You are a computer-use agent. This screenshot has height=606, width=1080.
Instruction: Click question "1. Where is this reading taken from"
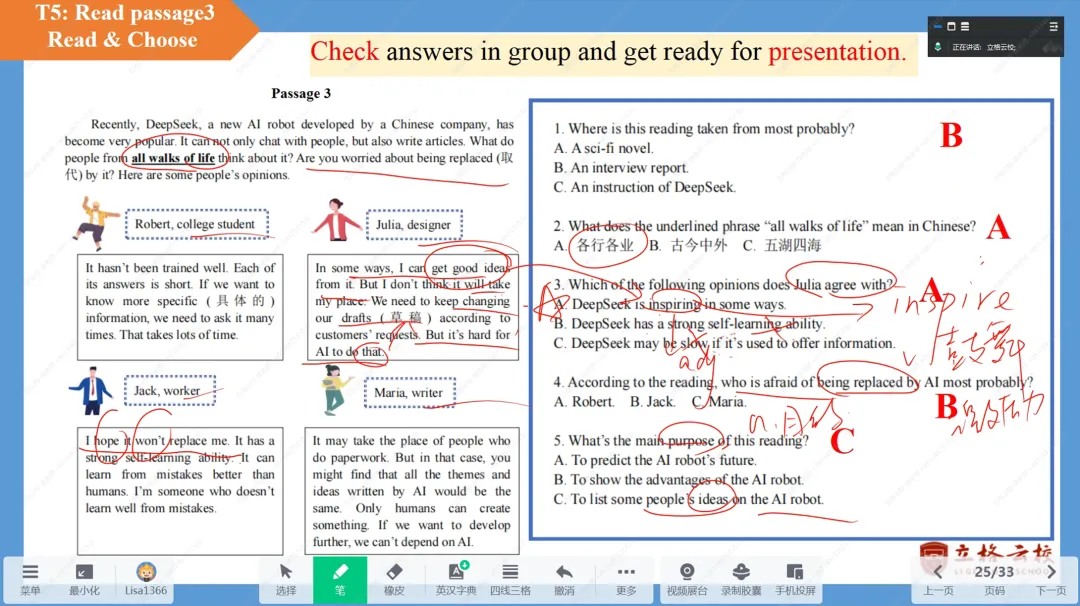(x=704, y=129)
